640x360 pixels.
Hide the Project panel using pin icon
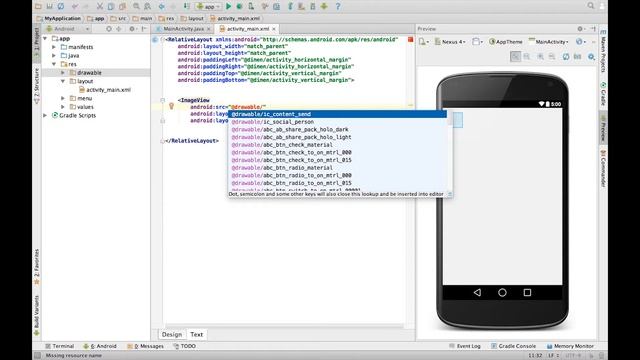pyautogui.click(x=144, y=29)
